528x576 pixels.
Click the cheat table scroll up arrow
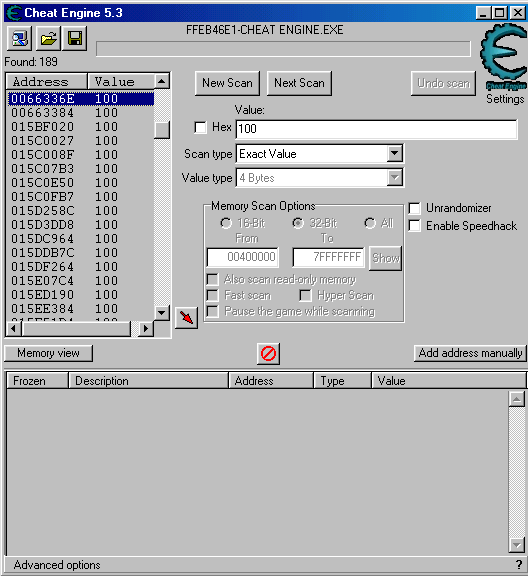[x=517, y=399]
